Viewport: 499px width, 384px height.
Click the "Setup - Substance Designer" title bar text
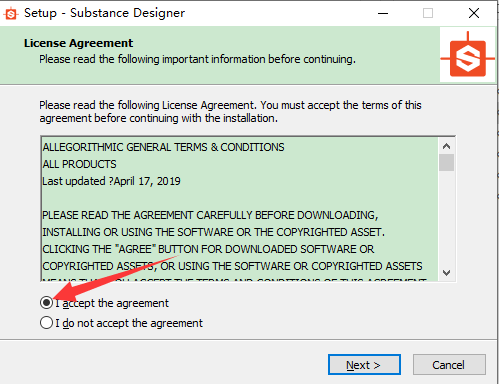tap(104, 13)
